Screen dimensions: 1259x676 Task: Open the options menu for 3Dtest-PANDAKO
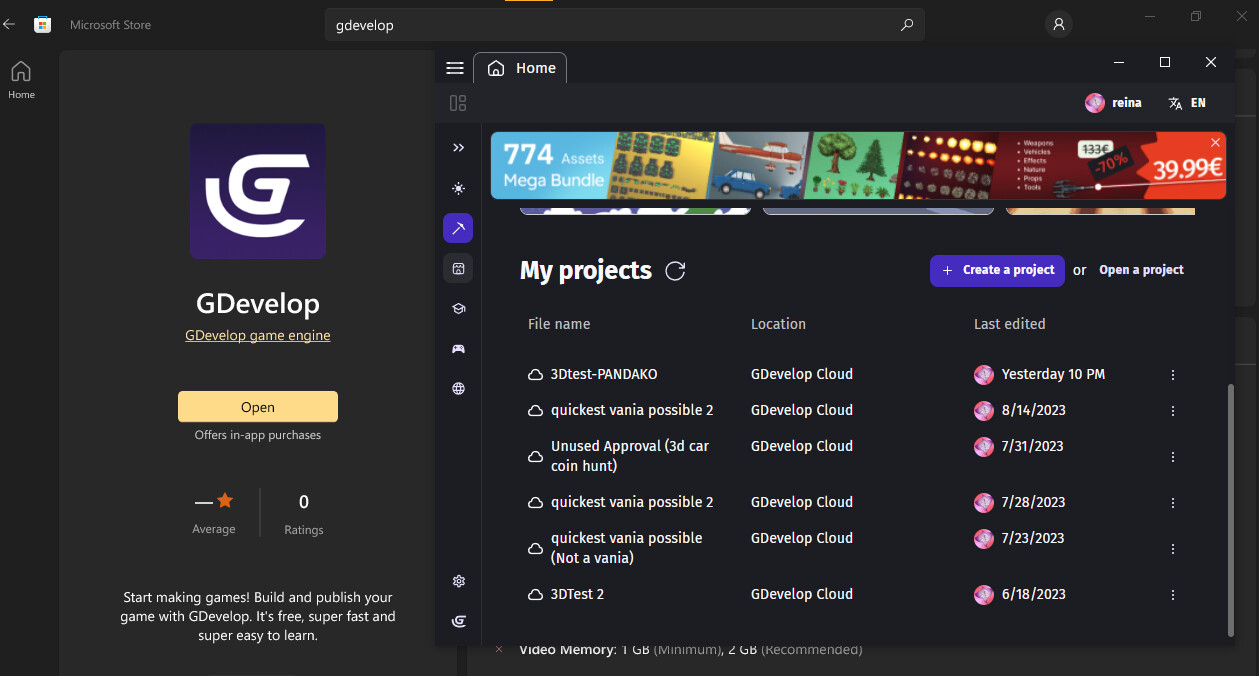click(1173, 375)
